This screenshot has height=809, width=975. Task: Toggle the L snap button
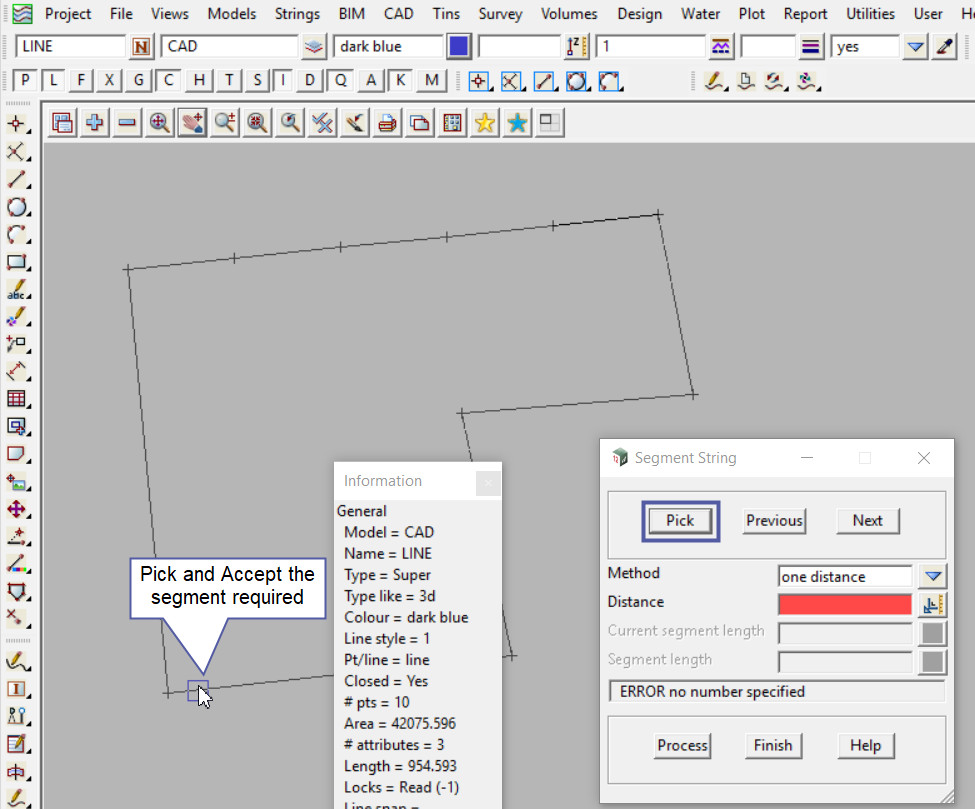[x=54, y=81]
